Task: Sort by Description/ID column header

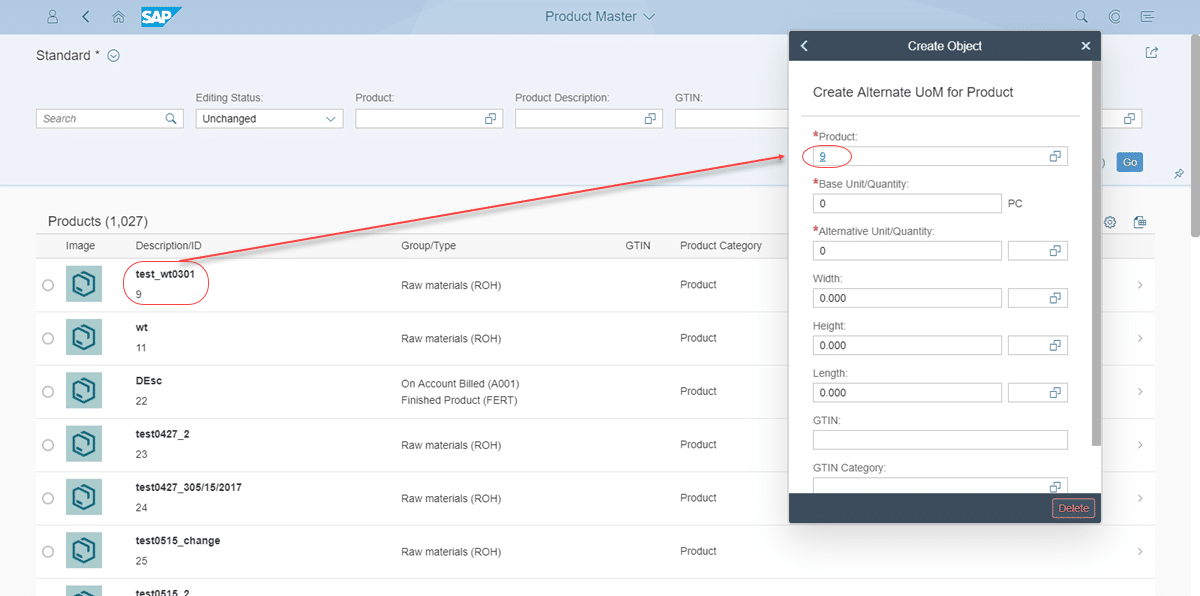Action: (x=168, y=246)
